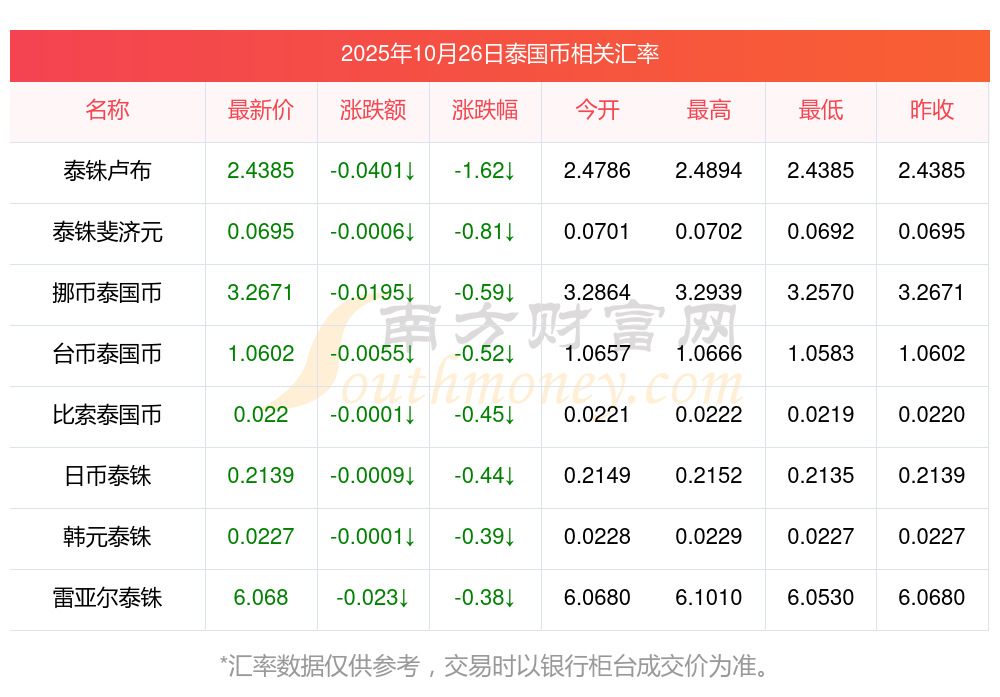Click the 泰铢卢布 row name
Image resolution: width=1000 pixels, height=697 pixels.
click(x=107, y=171)
